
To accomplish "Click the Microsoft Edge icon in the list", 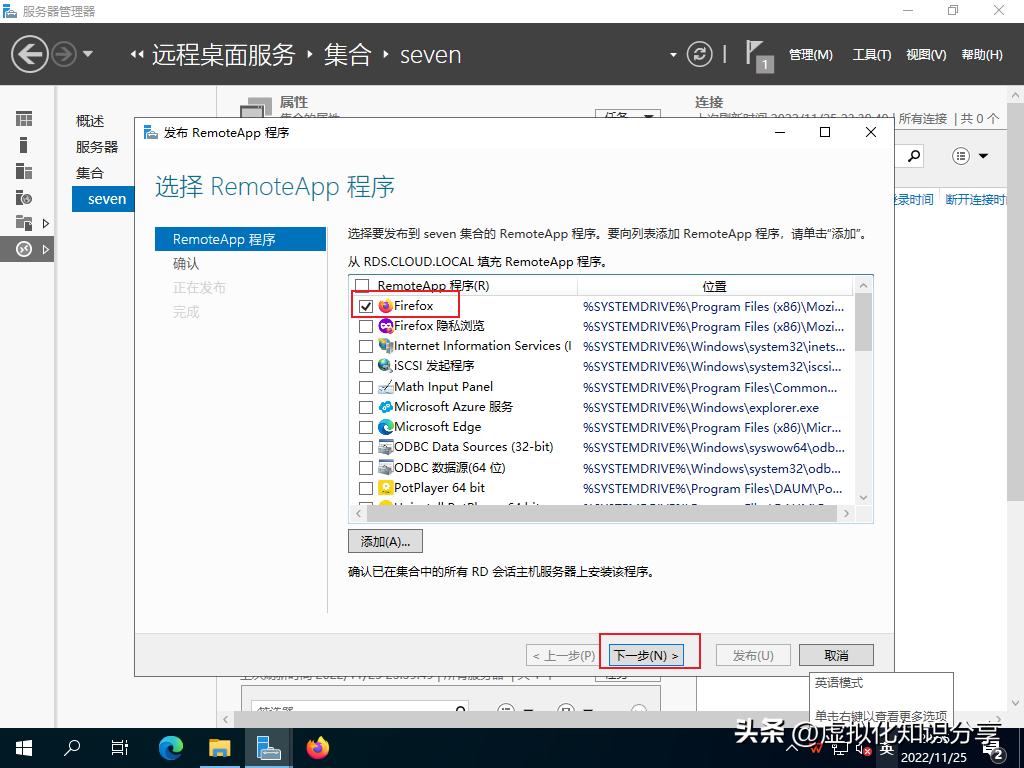I will click(387, 427).
